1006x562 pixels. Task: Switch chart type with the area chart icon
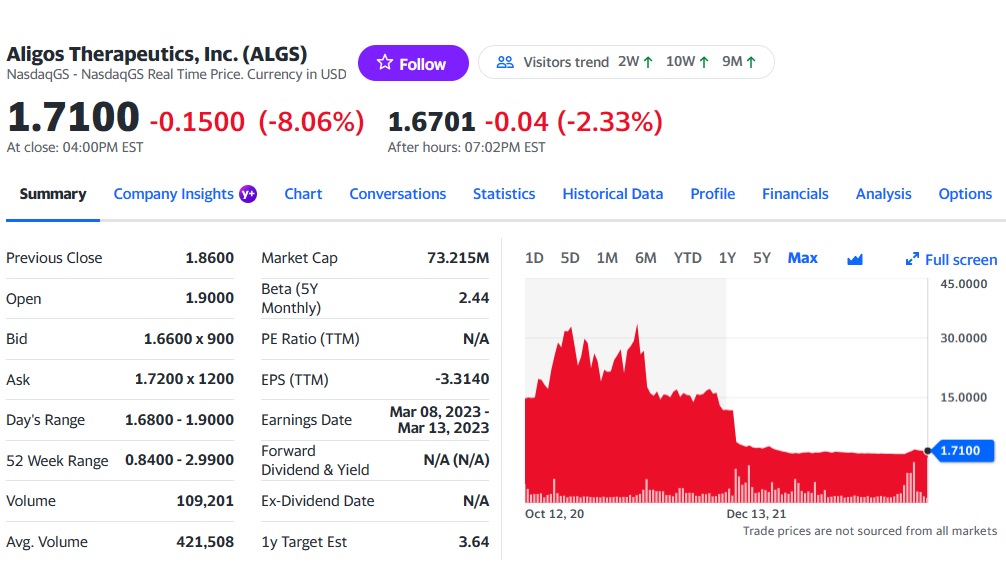tap(855, 259)
